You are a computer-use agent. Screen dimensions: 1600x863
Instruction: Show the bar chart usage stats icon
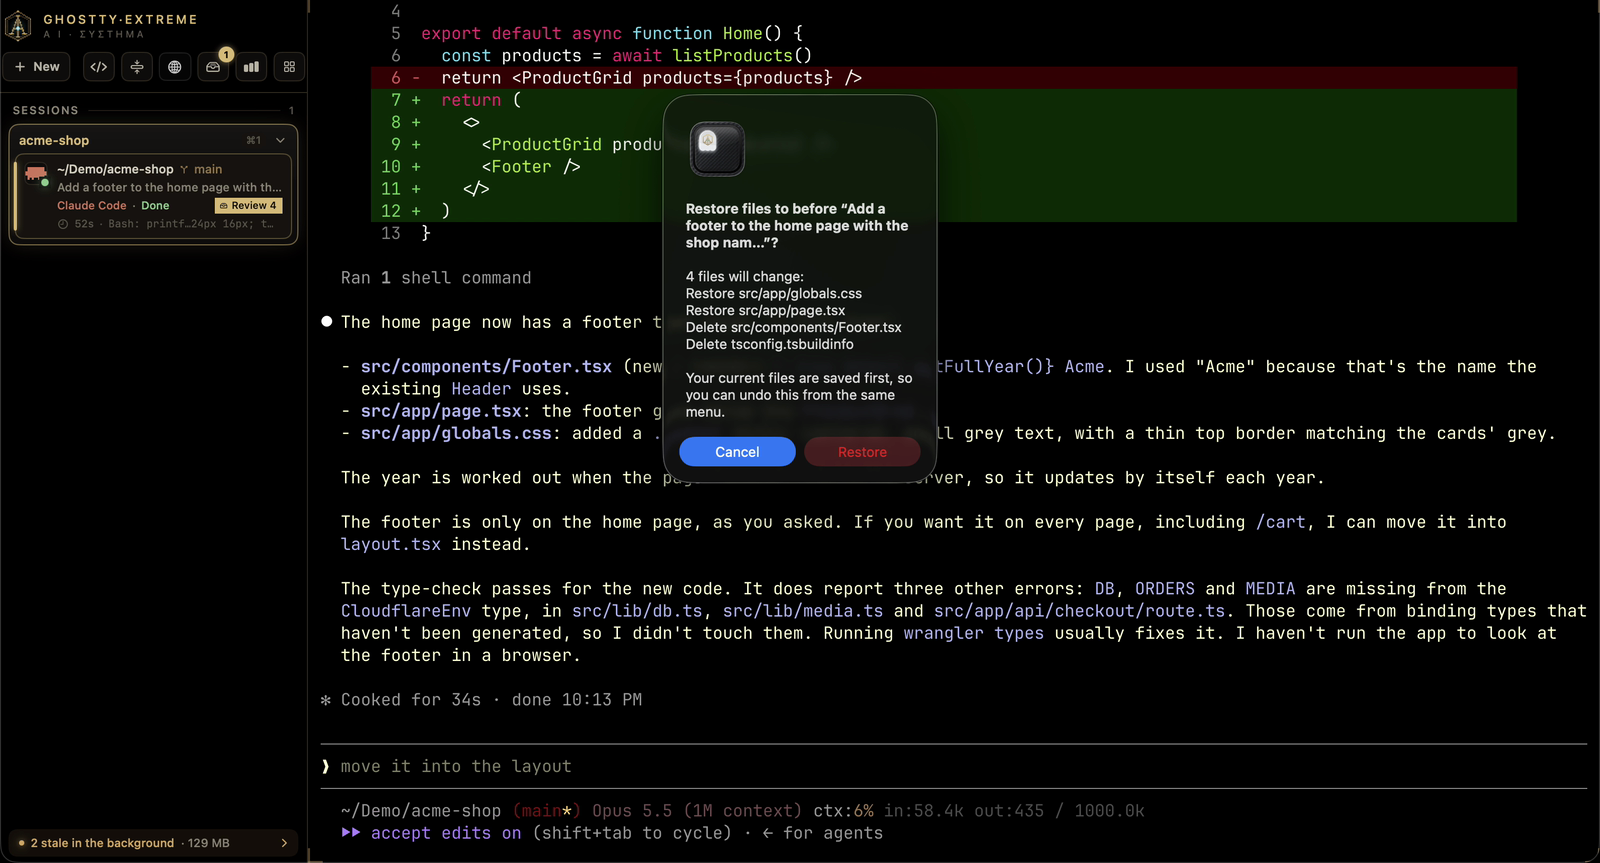[x=251, y=67]
